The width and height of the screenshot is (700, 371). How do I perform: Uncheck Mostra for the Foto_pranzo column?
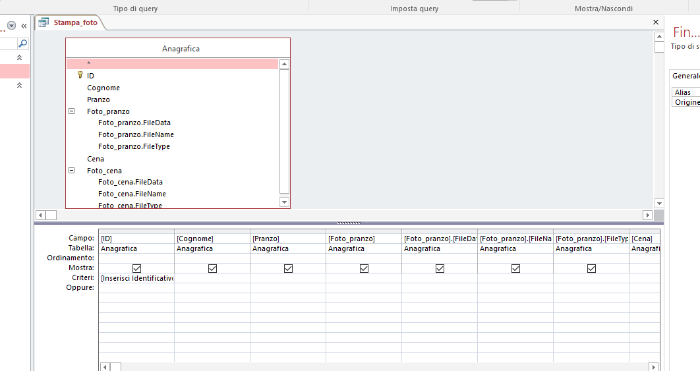[364, 268]
